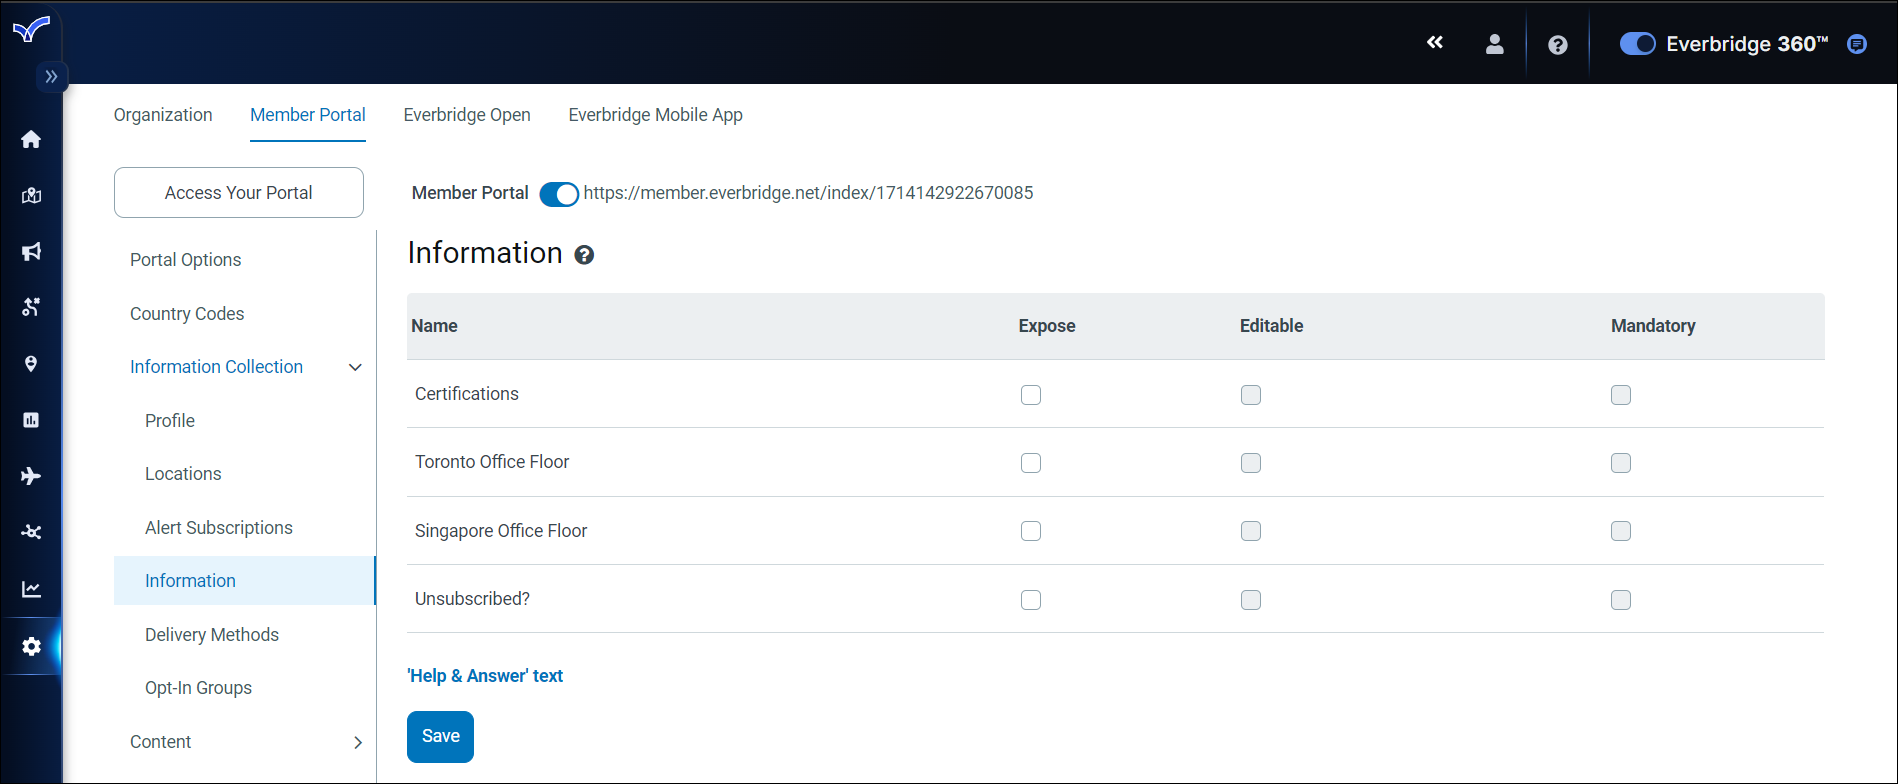The height and width of the screenshot is (784, 1898).
Task: Check Mandatory for Certifications
Action: coord(1621,395)
